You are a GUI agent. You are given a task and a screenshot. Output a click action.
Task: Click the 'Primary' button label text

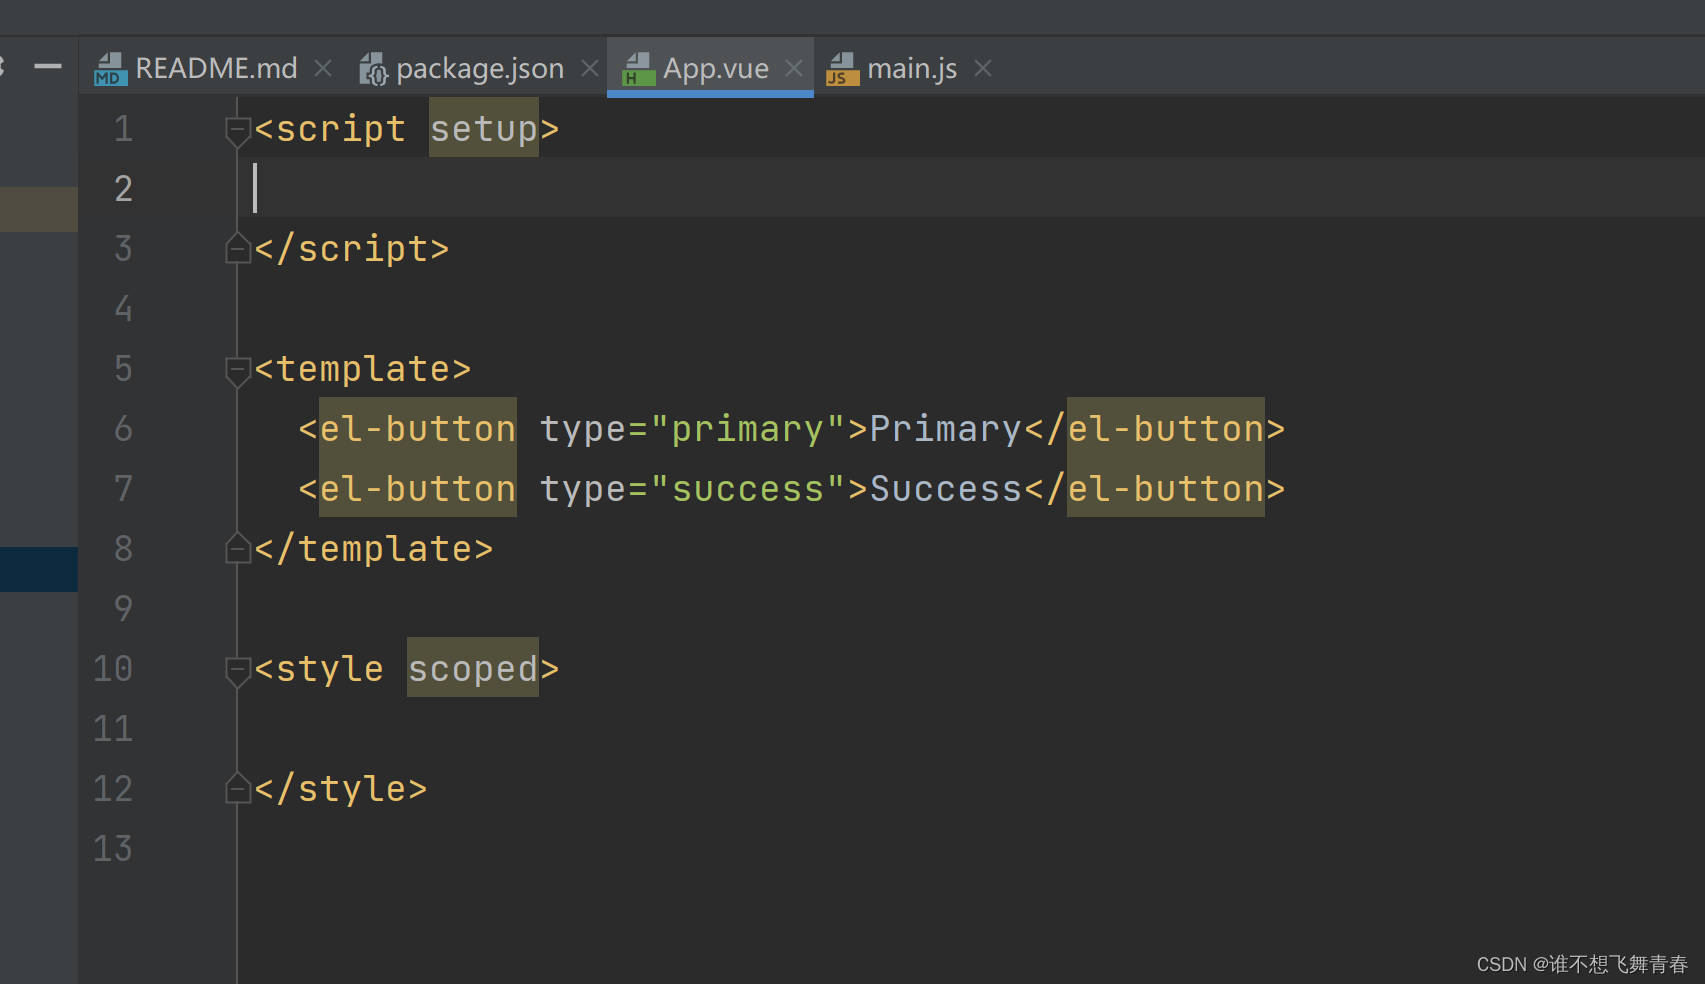tap(946, 428)
